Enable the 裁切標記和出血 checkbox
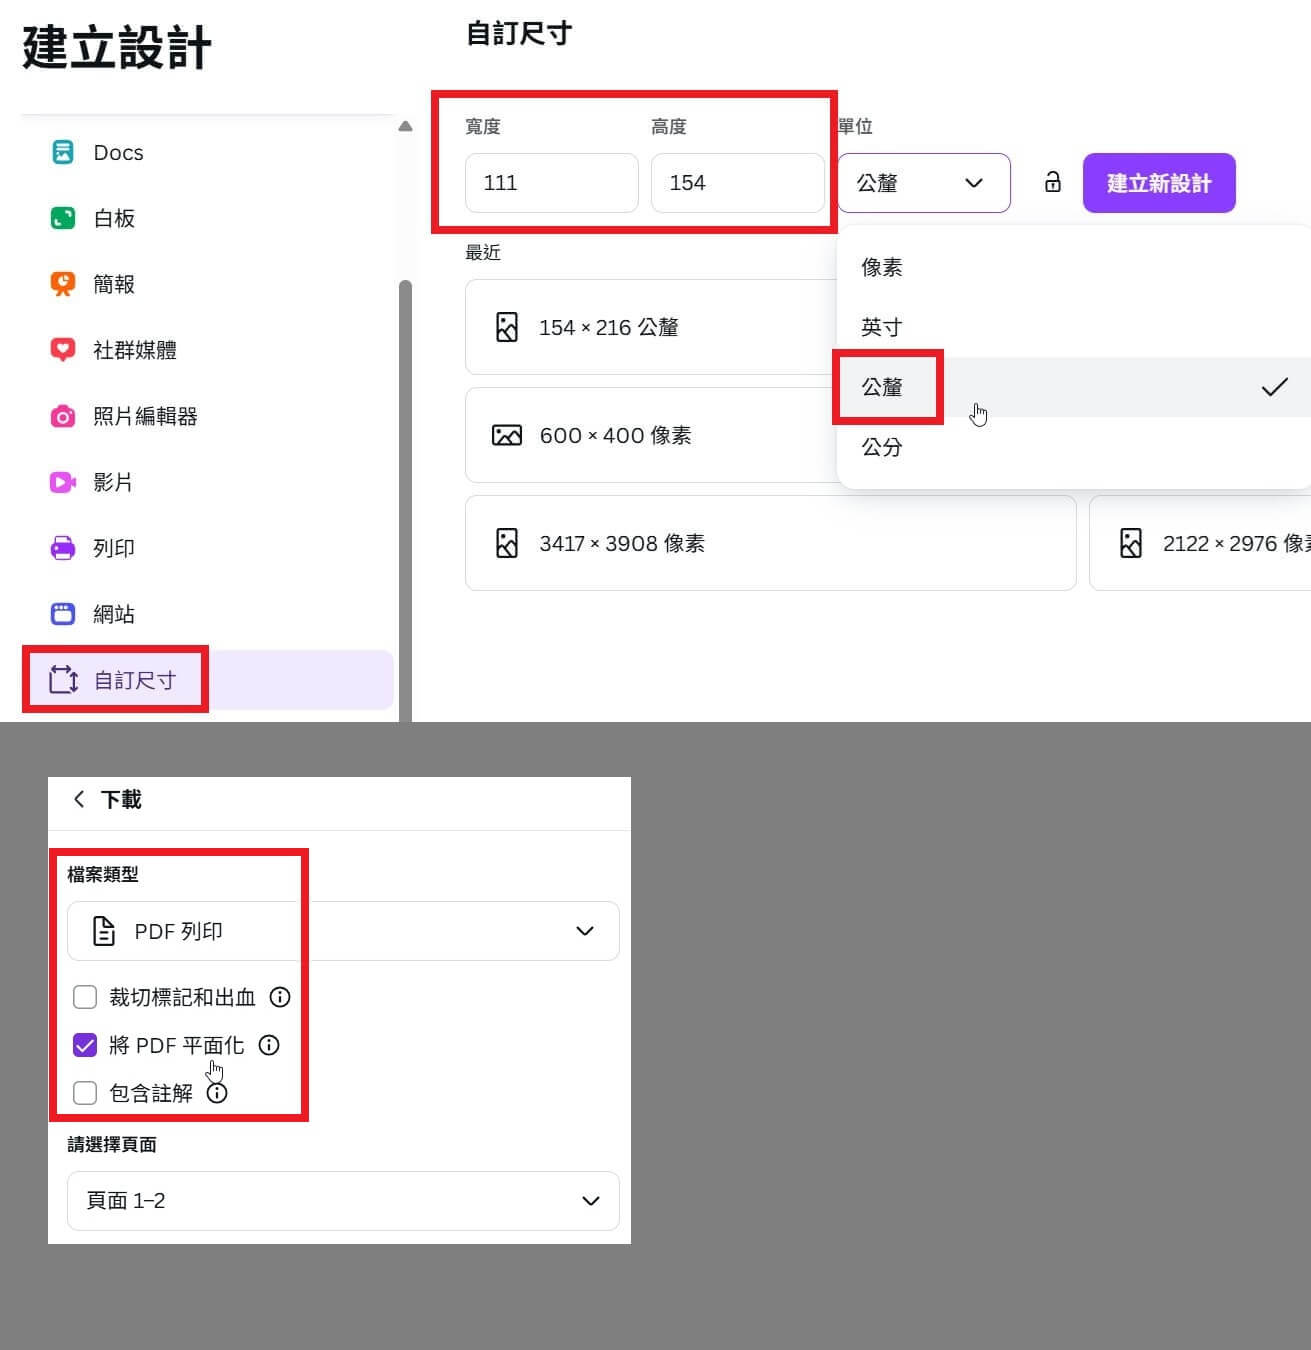The width and height of the screenshot is (1311, 1350). (x=85, y=997)
